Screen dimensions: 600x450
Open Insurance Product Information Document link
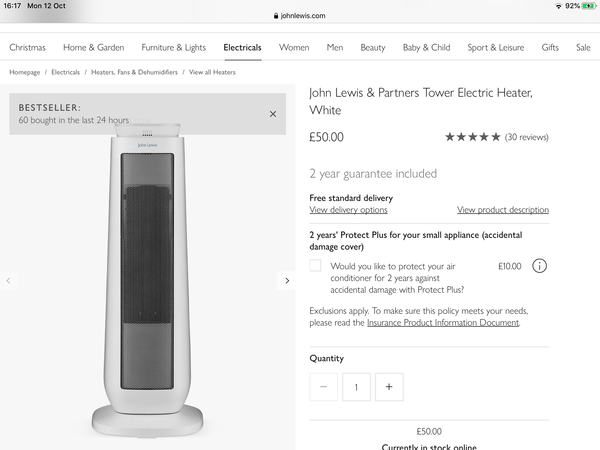(x=443, y=323)
